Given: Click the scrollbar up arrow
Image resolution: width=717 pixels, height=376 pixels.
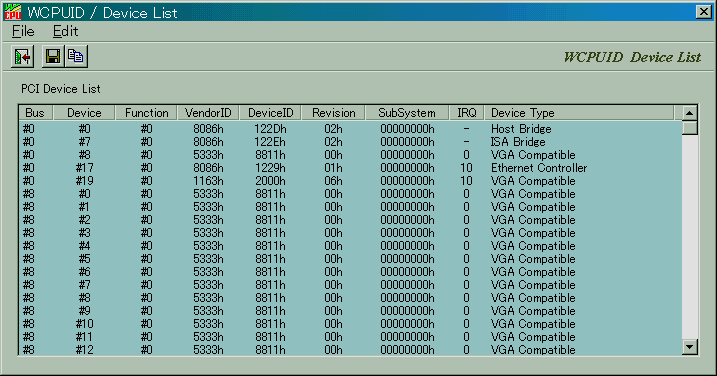Looking at the screenshot, I should pos(690,113).
